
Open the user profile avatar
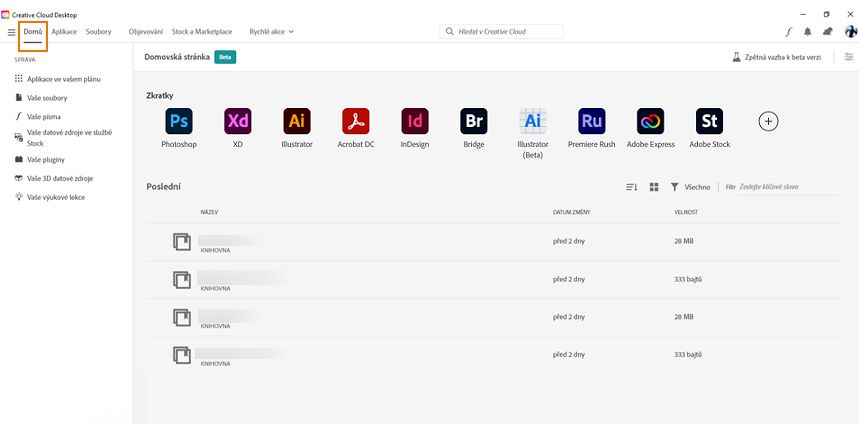(x=851, y=31)
